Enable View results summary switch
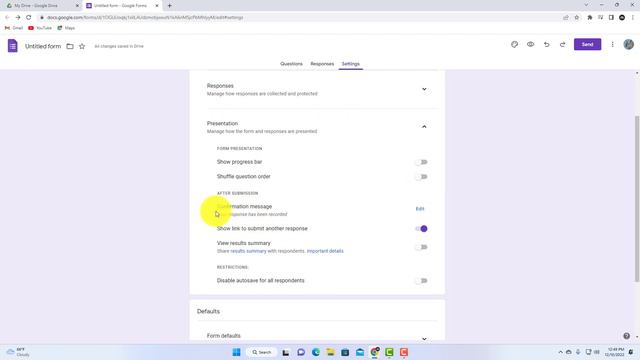The height and width of the screenshot is (360, 640). pos(421,247)
